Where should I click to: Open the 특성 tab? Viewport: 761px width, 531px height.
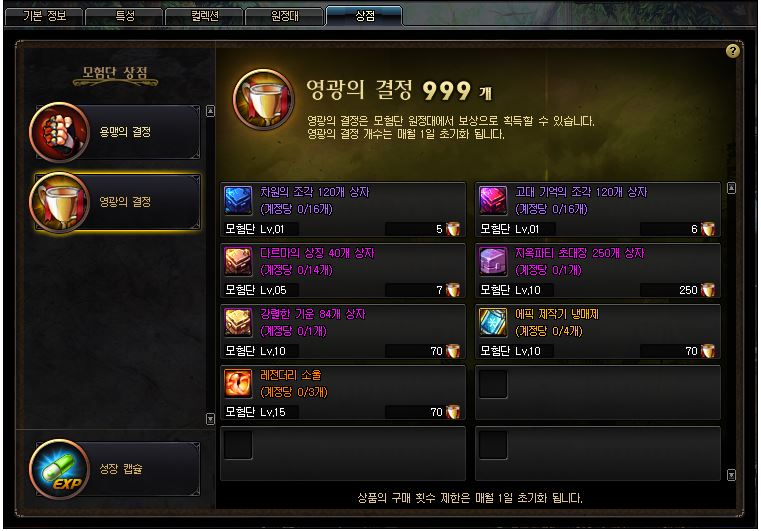tap(124, 16)
